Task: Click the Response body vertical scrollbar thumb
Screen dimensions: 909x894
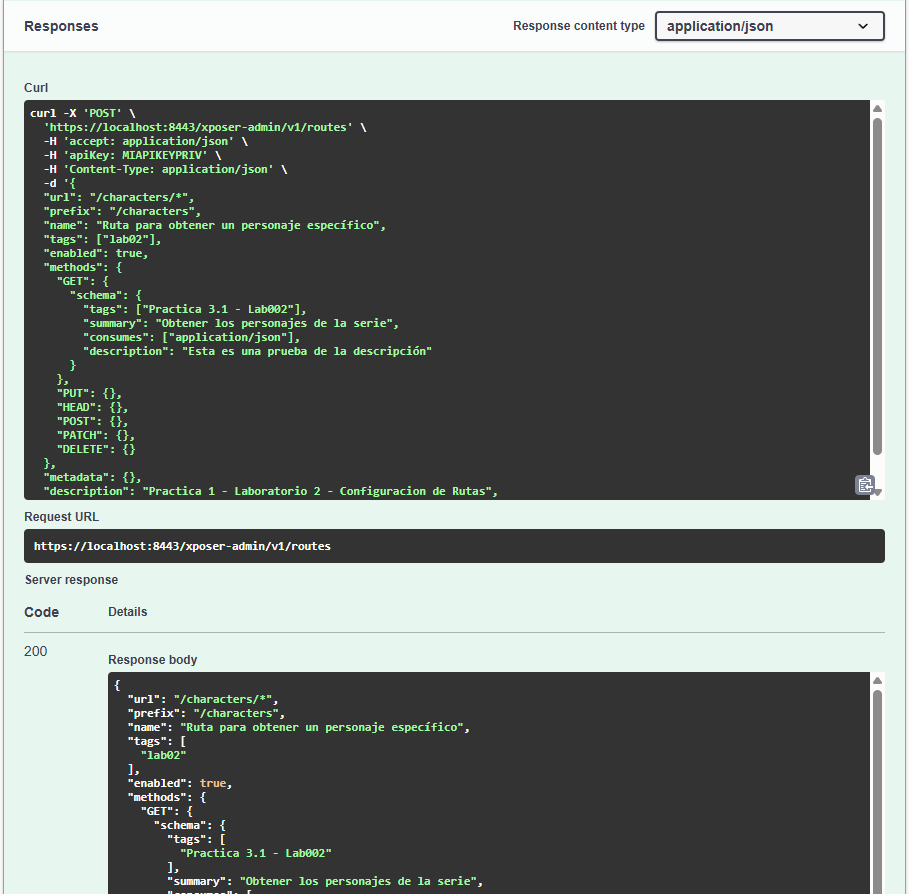Action: [x=877, y=790]
